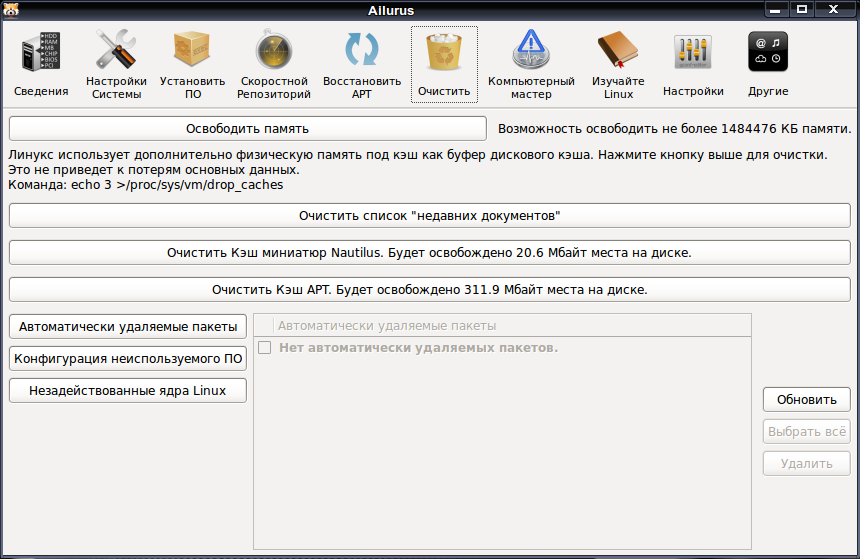Screen dimensions: 860x559
Task: Click the Ailurus red panda titlebar icon
Action: tap(11, 9)
